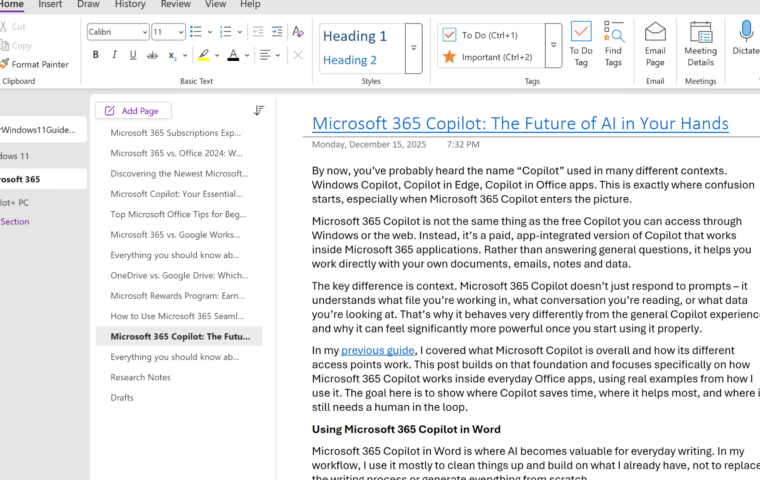The width and height of the screenshot is (760, 480).
Task: Expand the Styles gallery
Action: (413, 48)
